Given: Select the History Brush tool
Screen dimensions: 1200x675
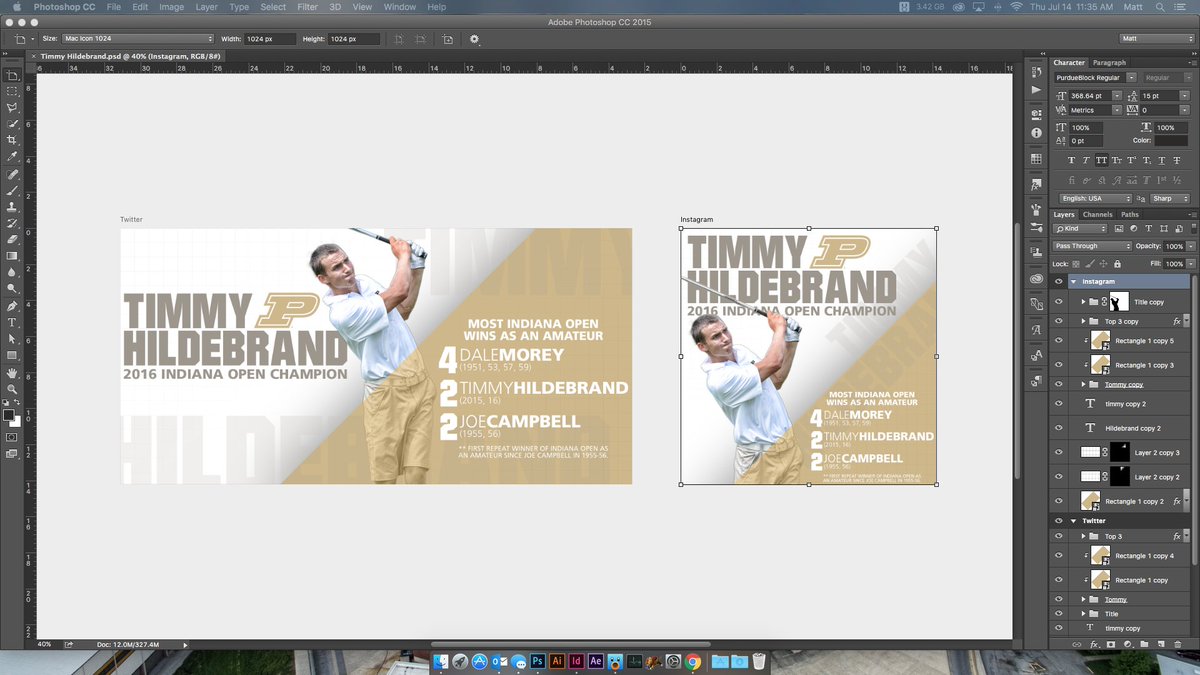Looking at the screenshot, I should [x=13, y=223].
